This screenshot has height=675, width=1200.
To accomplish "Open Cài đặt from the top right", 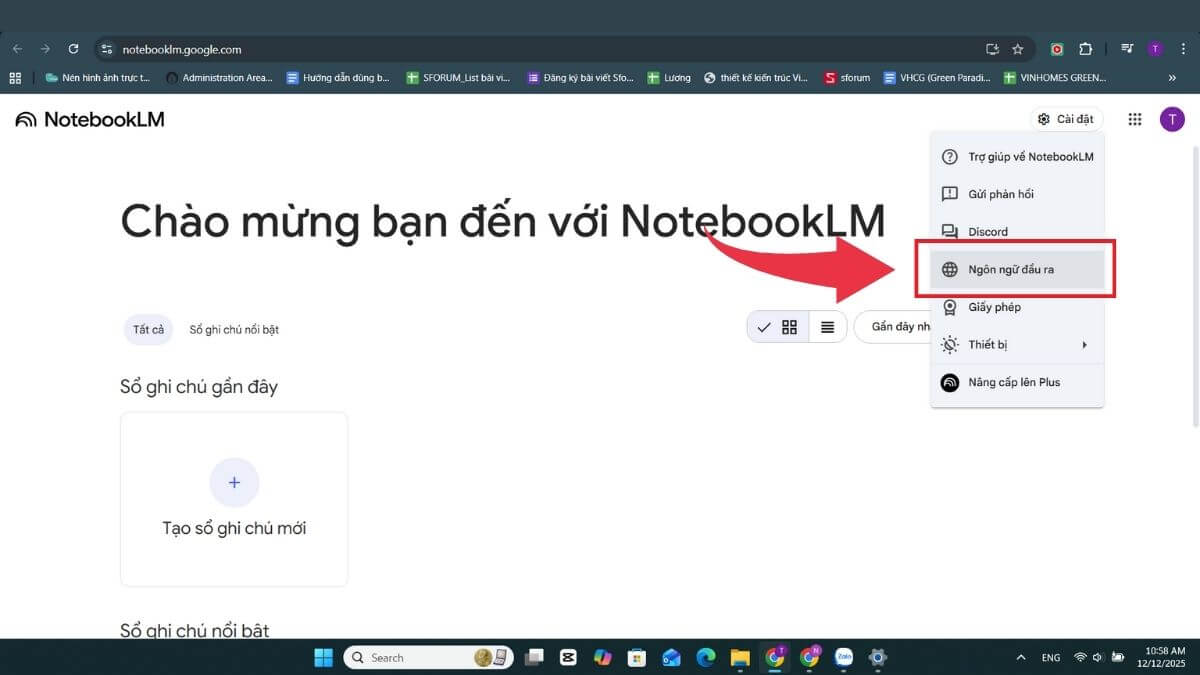I will 1066,118.
